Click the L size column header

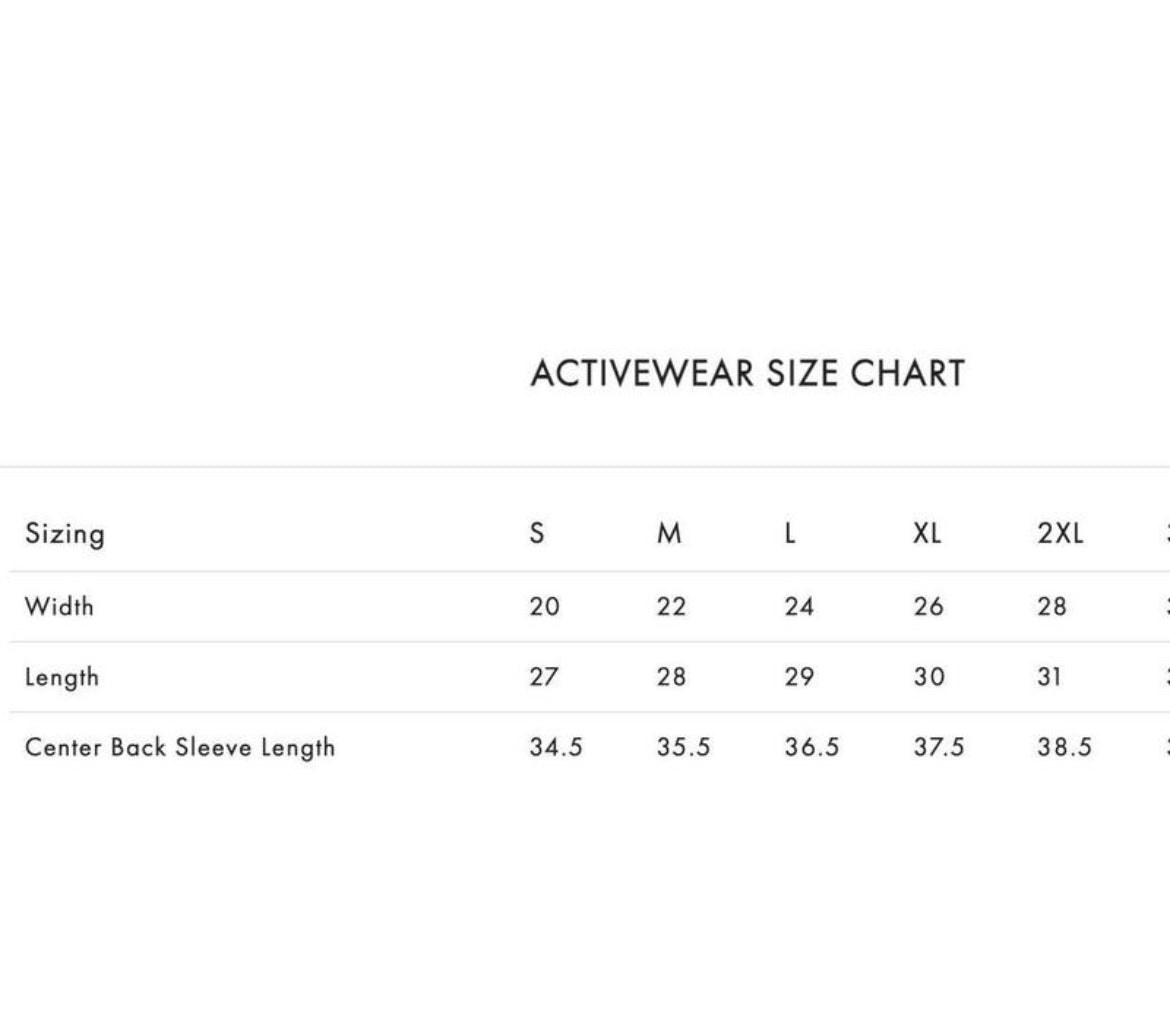790,533
